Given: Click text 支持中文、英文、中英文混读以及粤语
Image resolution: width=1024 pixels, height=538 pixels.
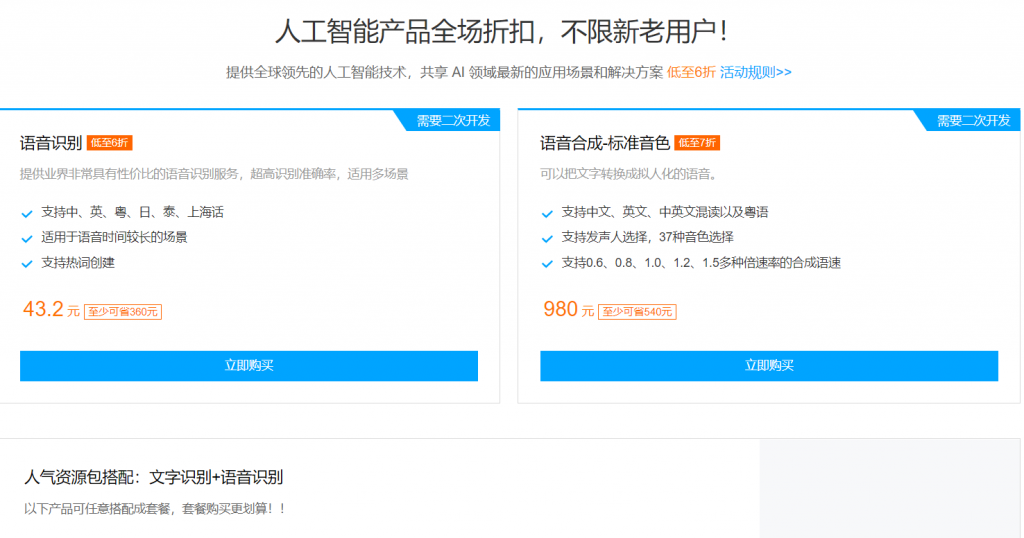Looking at the screenshot, I should click(665, 212).
